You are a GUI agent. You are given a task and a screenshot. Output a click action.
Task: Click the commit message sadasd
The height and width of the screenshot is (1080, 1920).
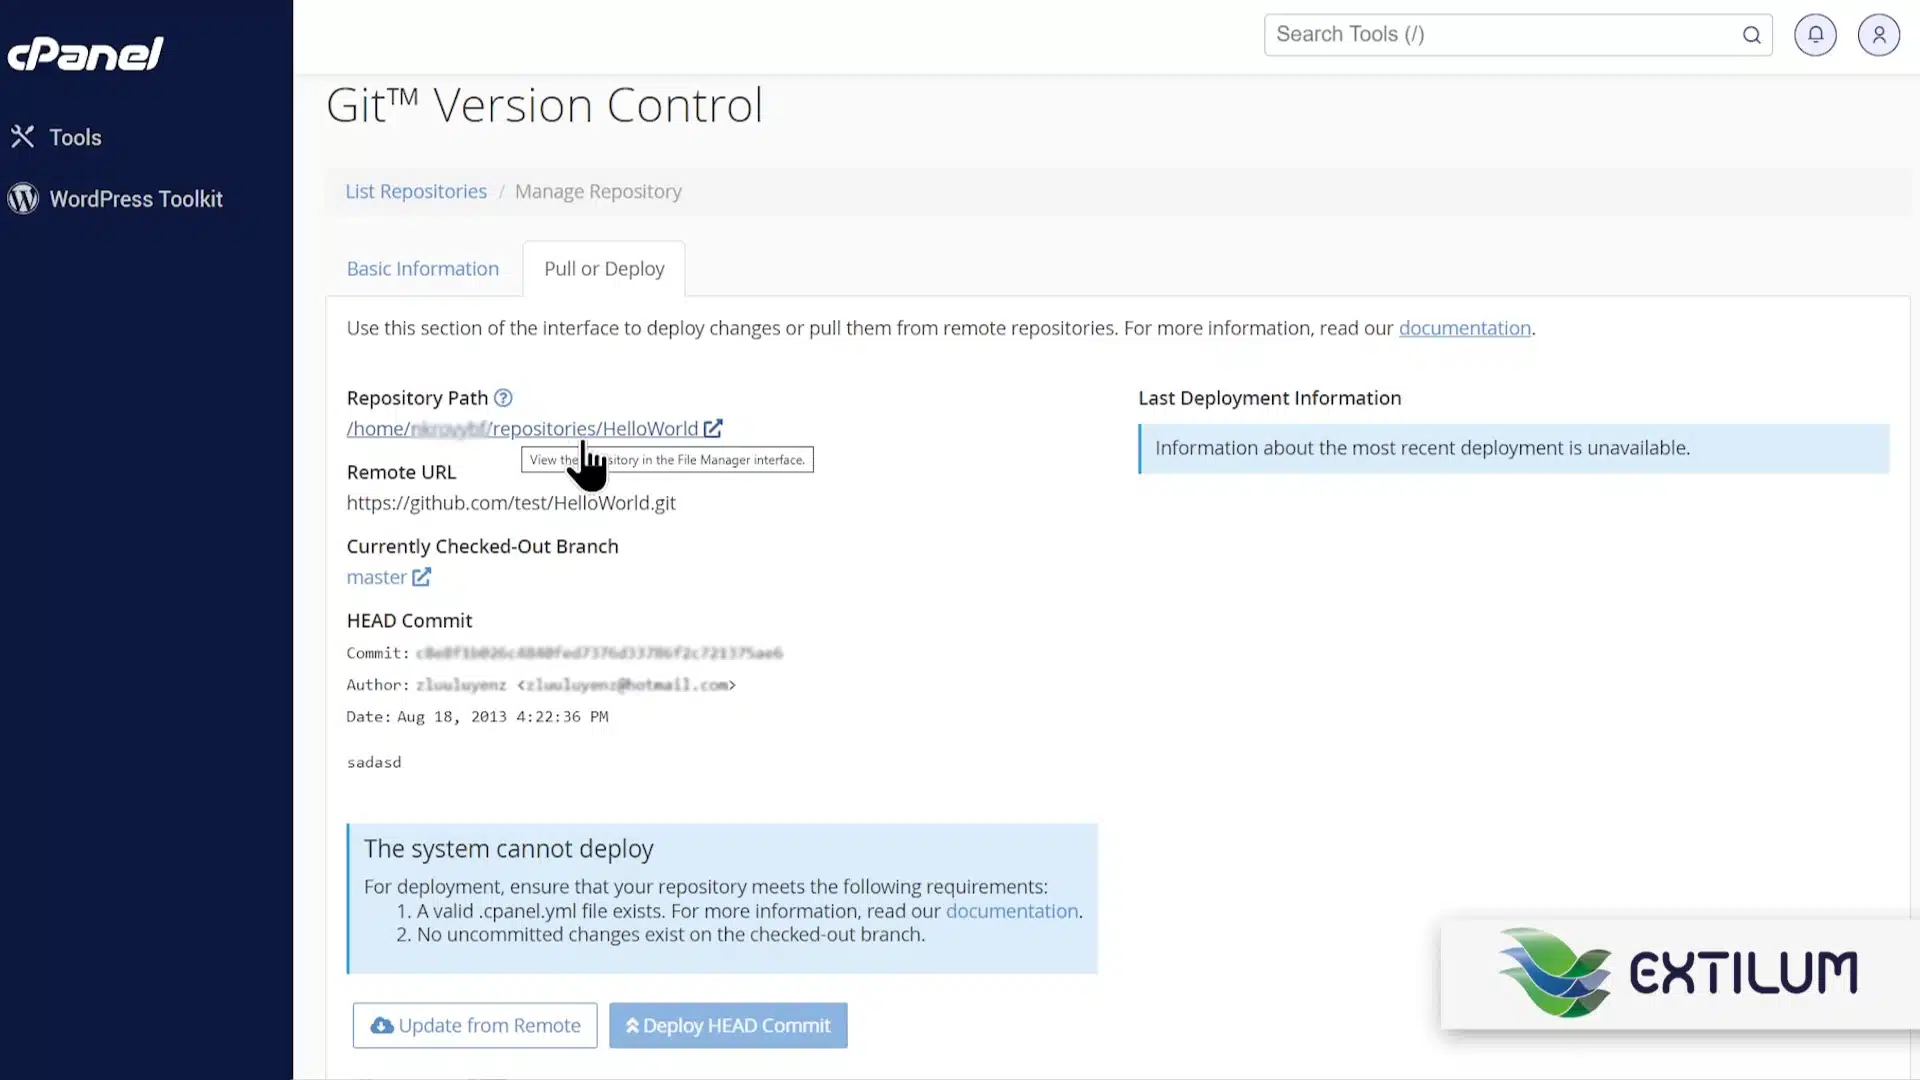coord(374,762)
